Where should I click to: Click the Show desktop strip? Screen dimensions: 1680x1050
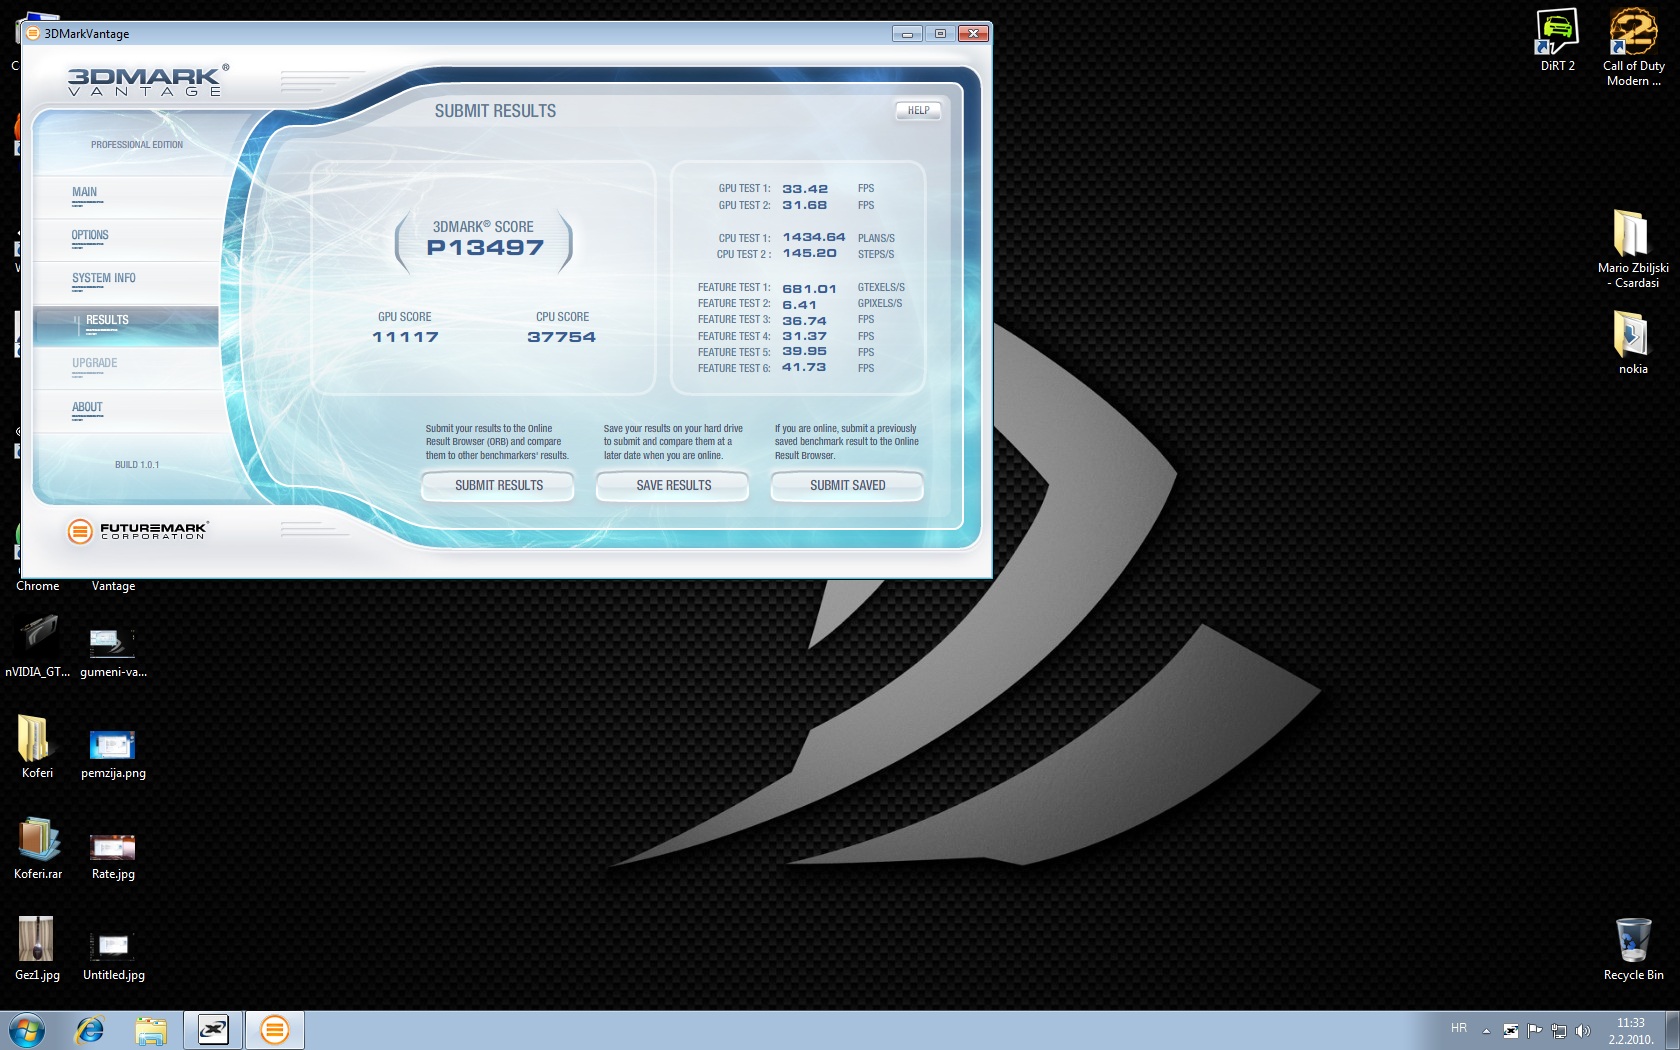(x=1672, y=1030)
